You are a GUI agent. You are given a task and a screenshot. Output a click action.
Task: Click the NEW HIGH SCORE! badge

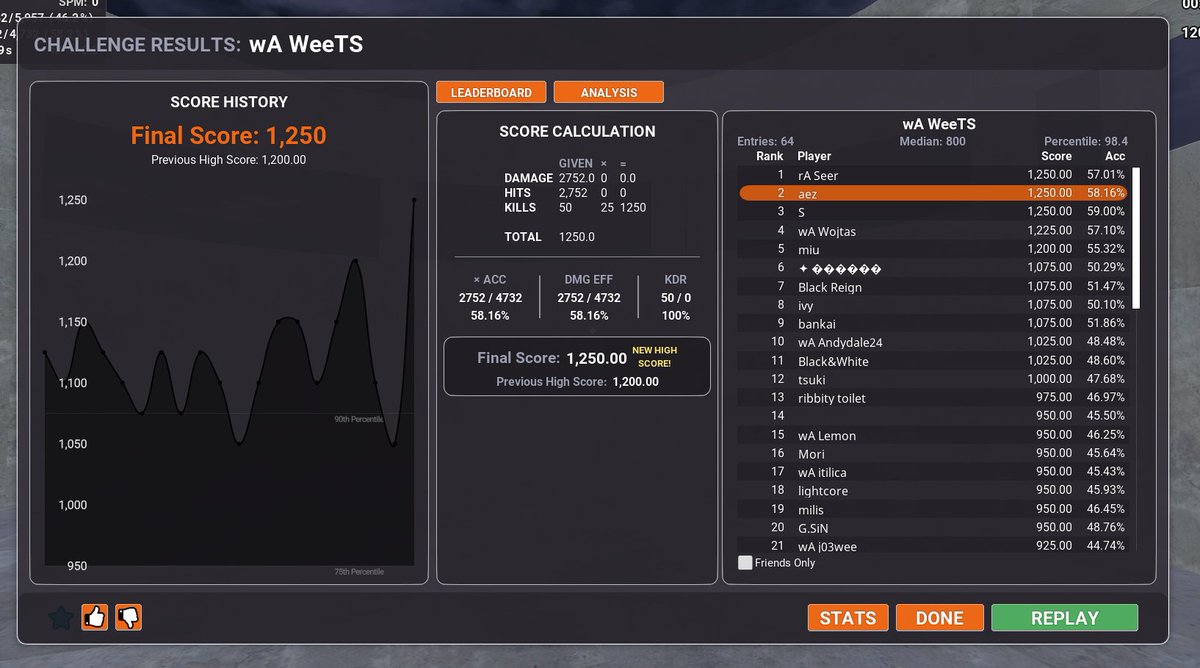click(655, 357)
